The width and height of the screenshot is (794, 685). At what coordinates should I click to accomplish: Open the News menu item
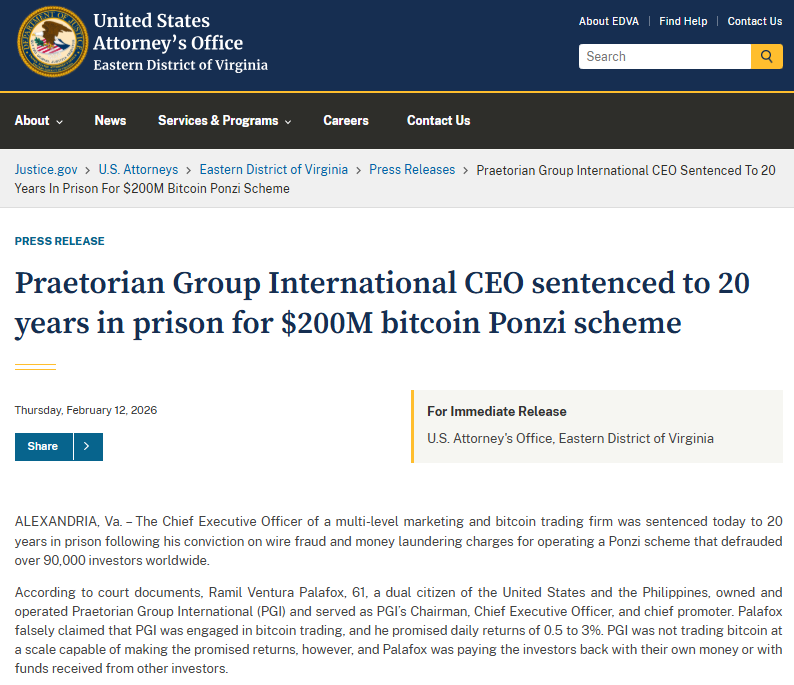pos(110,121)
